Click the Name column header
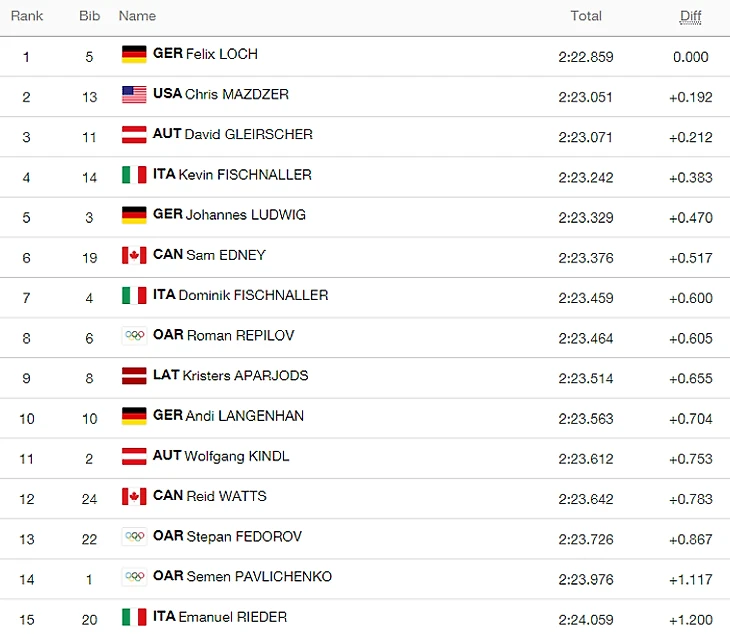The height and width of the screenshot is (638, 730). 137,16
